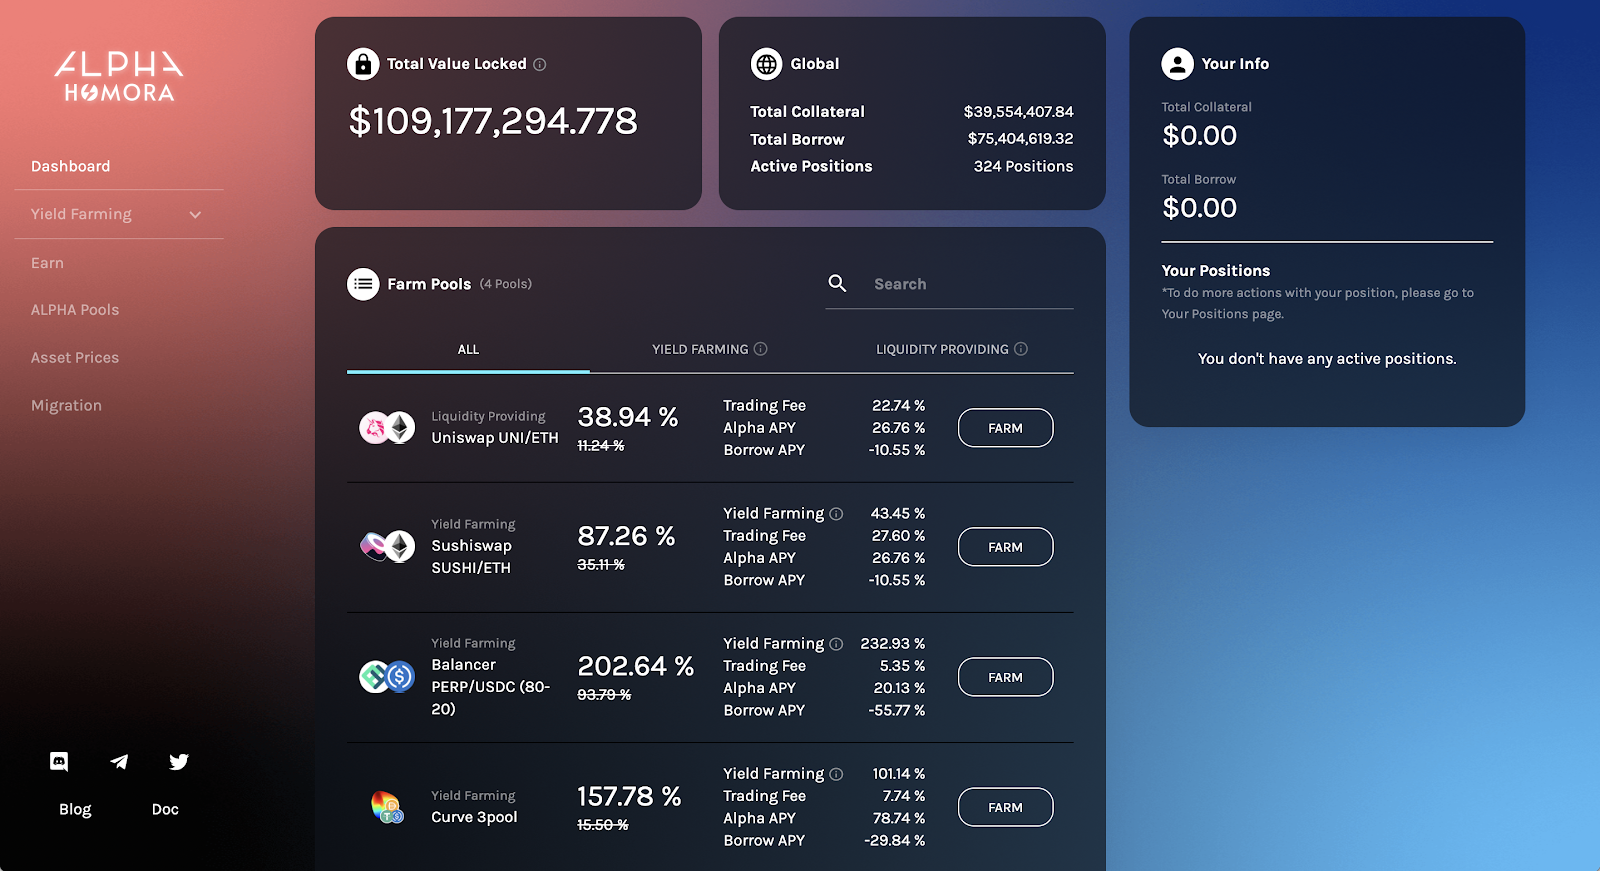
Task: Click the Your Positions heading
Action: (x=1216, y=271)
